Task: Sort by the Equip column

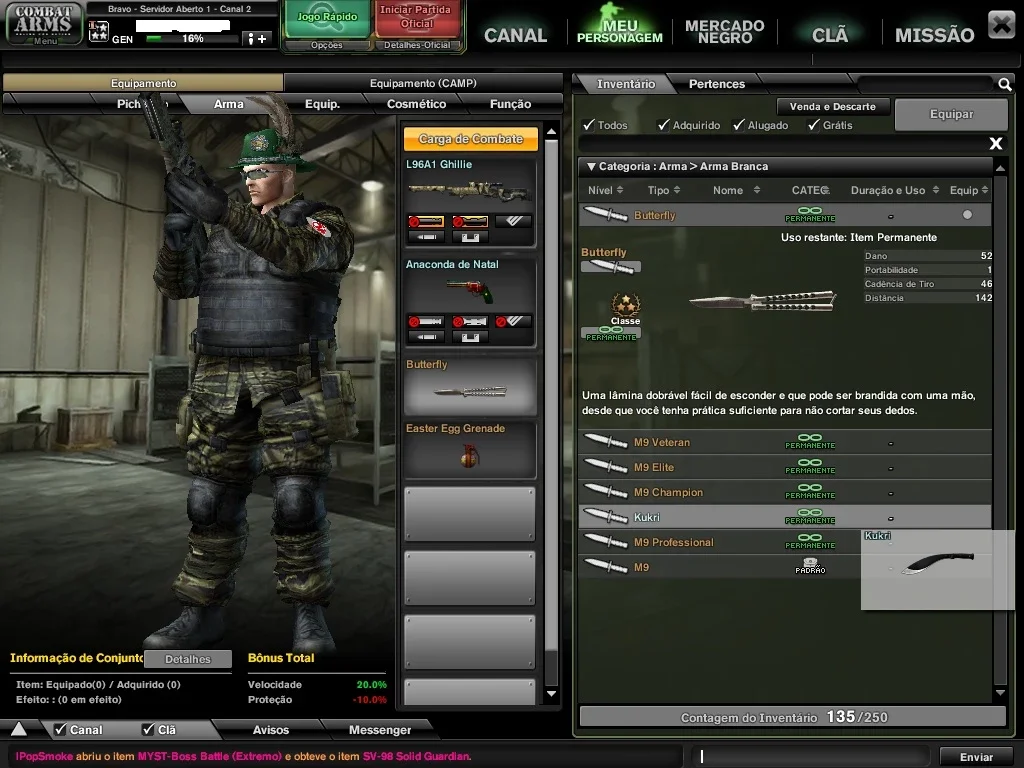Action: pyautogui.click(x=969, y=190)
